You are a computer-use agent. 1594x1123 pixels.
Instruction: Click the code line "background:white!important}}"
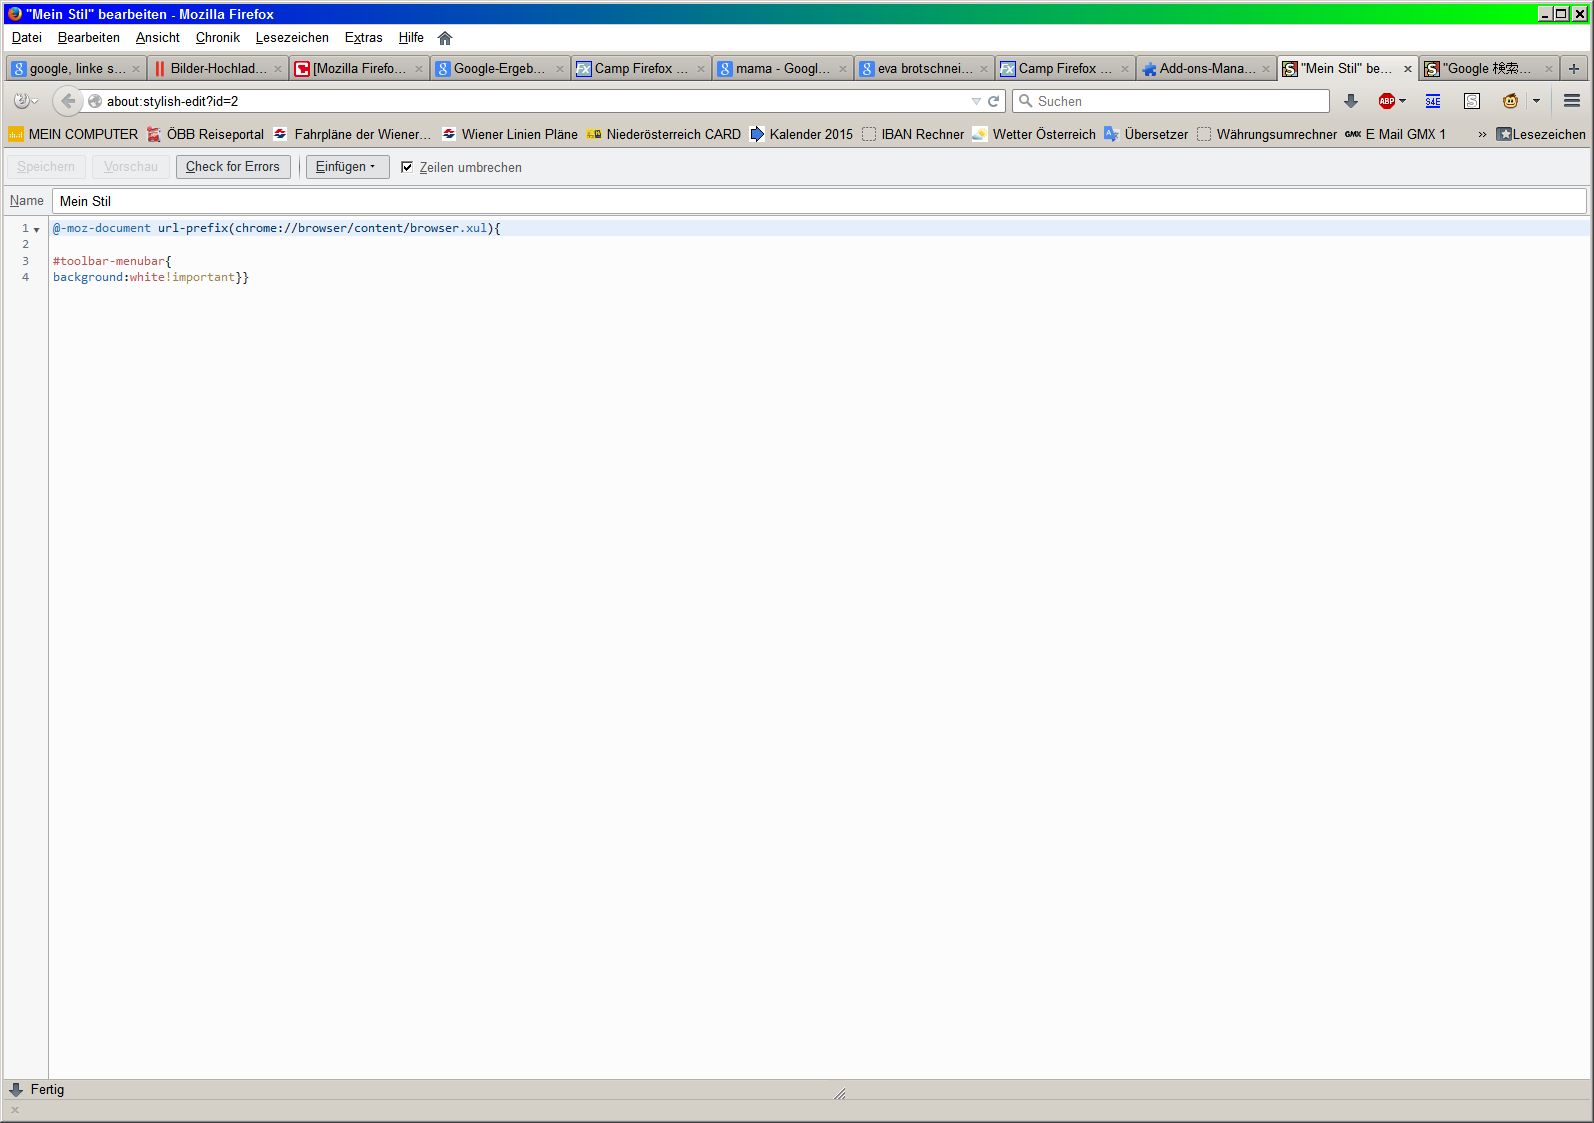pos(151,277)
